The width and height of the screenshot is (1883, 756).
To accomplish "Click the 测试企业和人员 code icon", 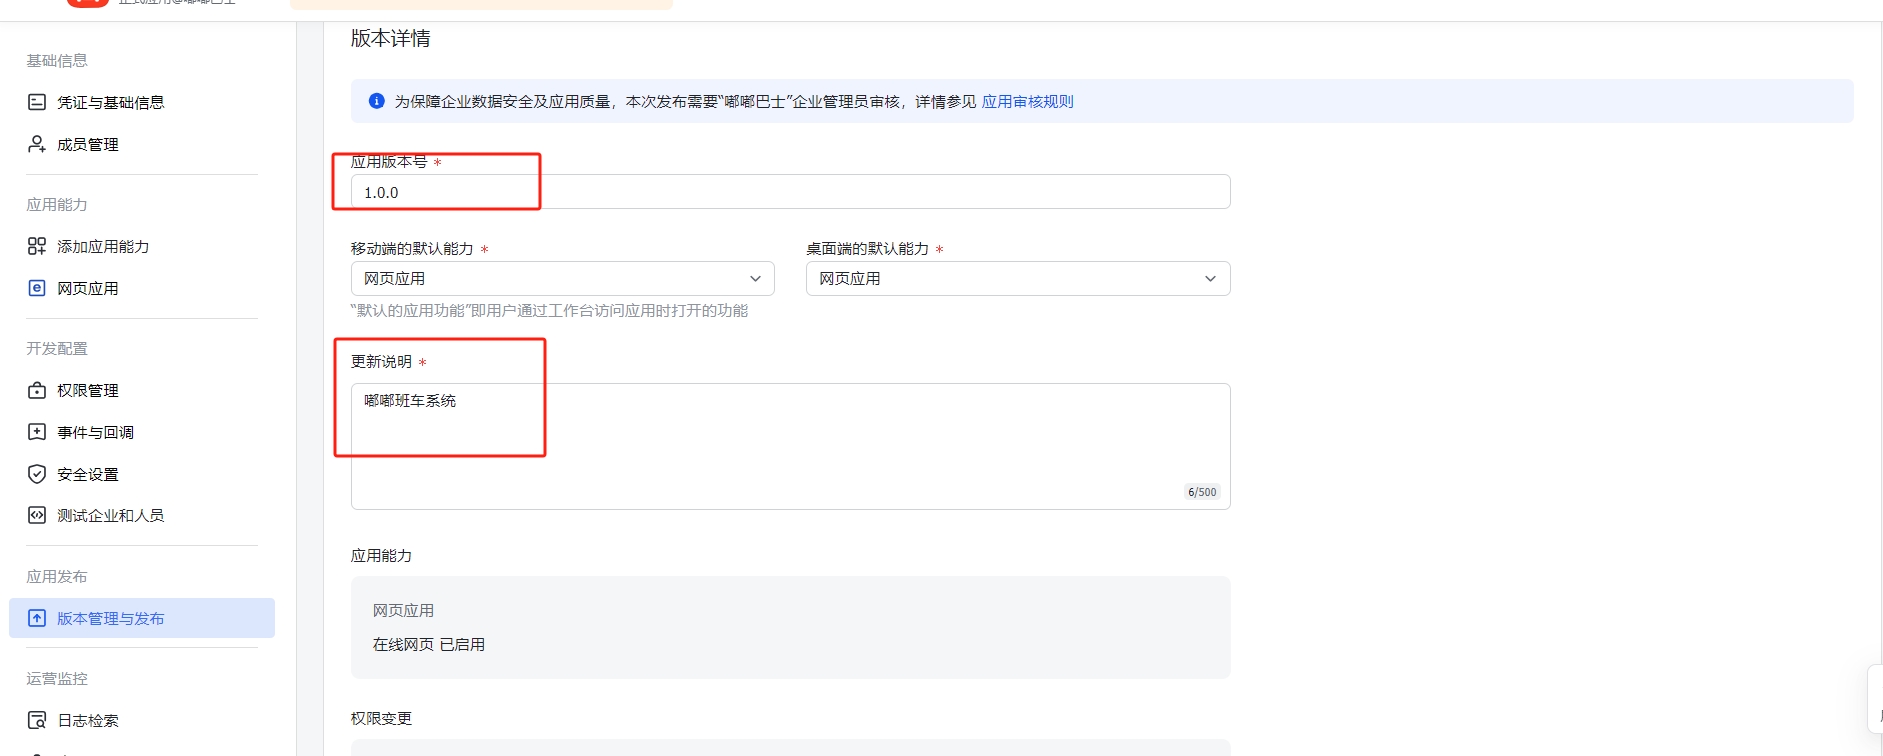I will coord(37,515).
